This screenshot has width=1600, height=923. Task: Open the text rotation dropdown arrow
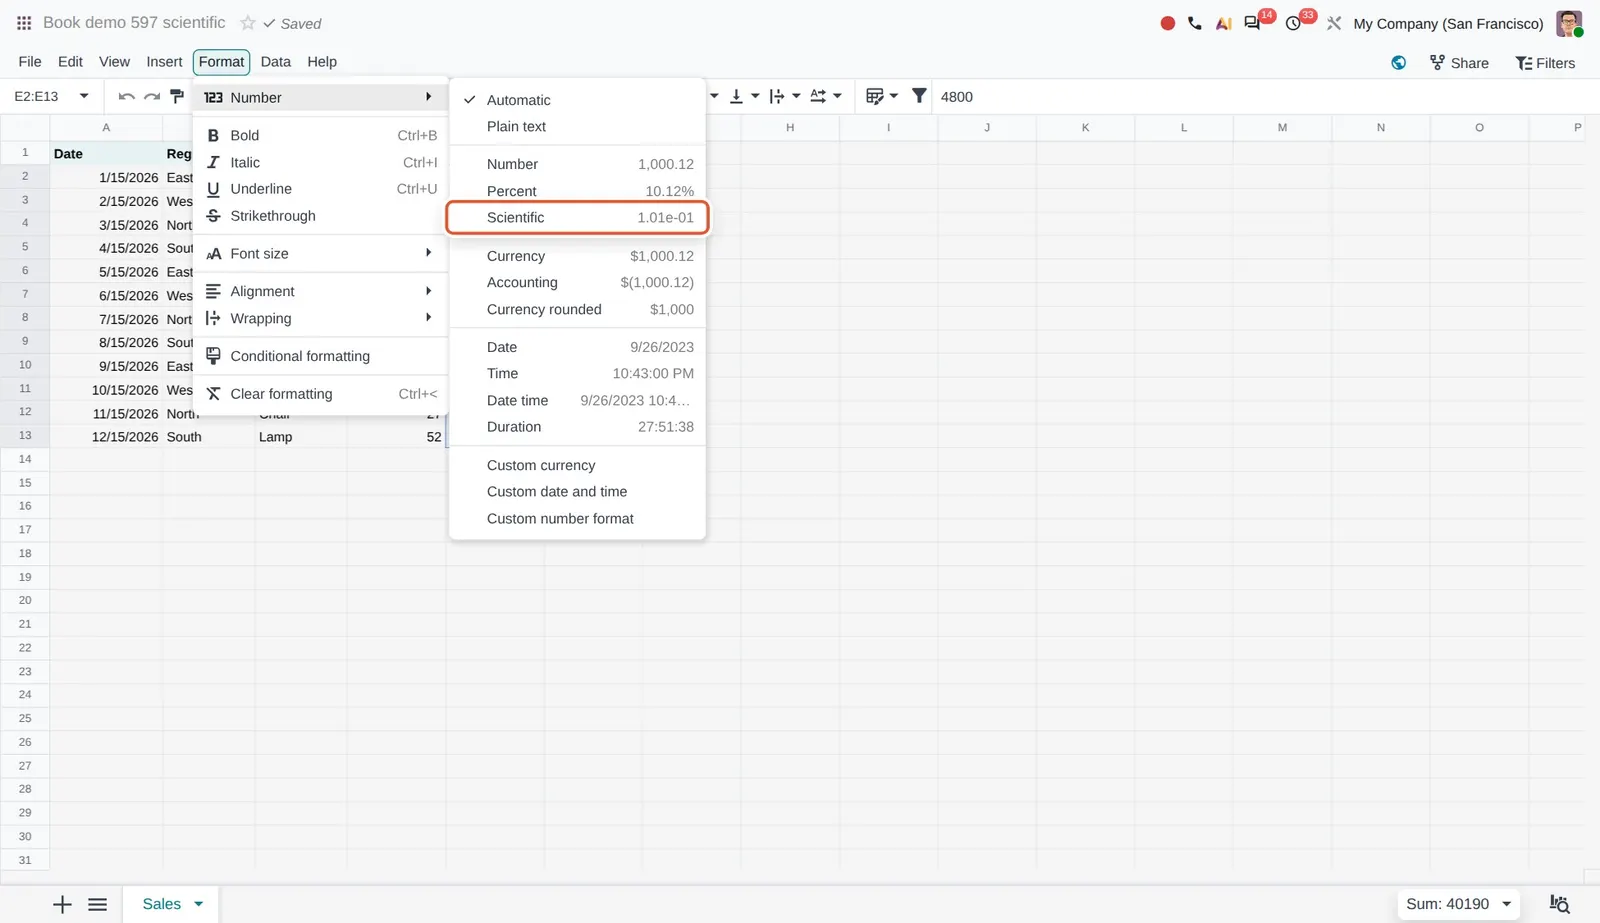click(x=837, y=97)
